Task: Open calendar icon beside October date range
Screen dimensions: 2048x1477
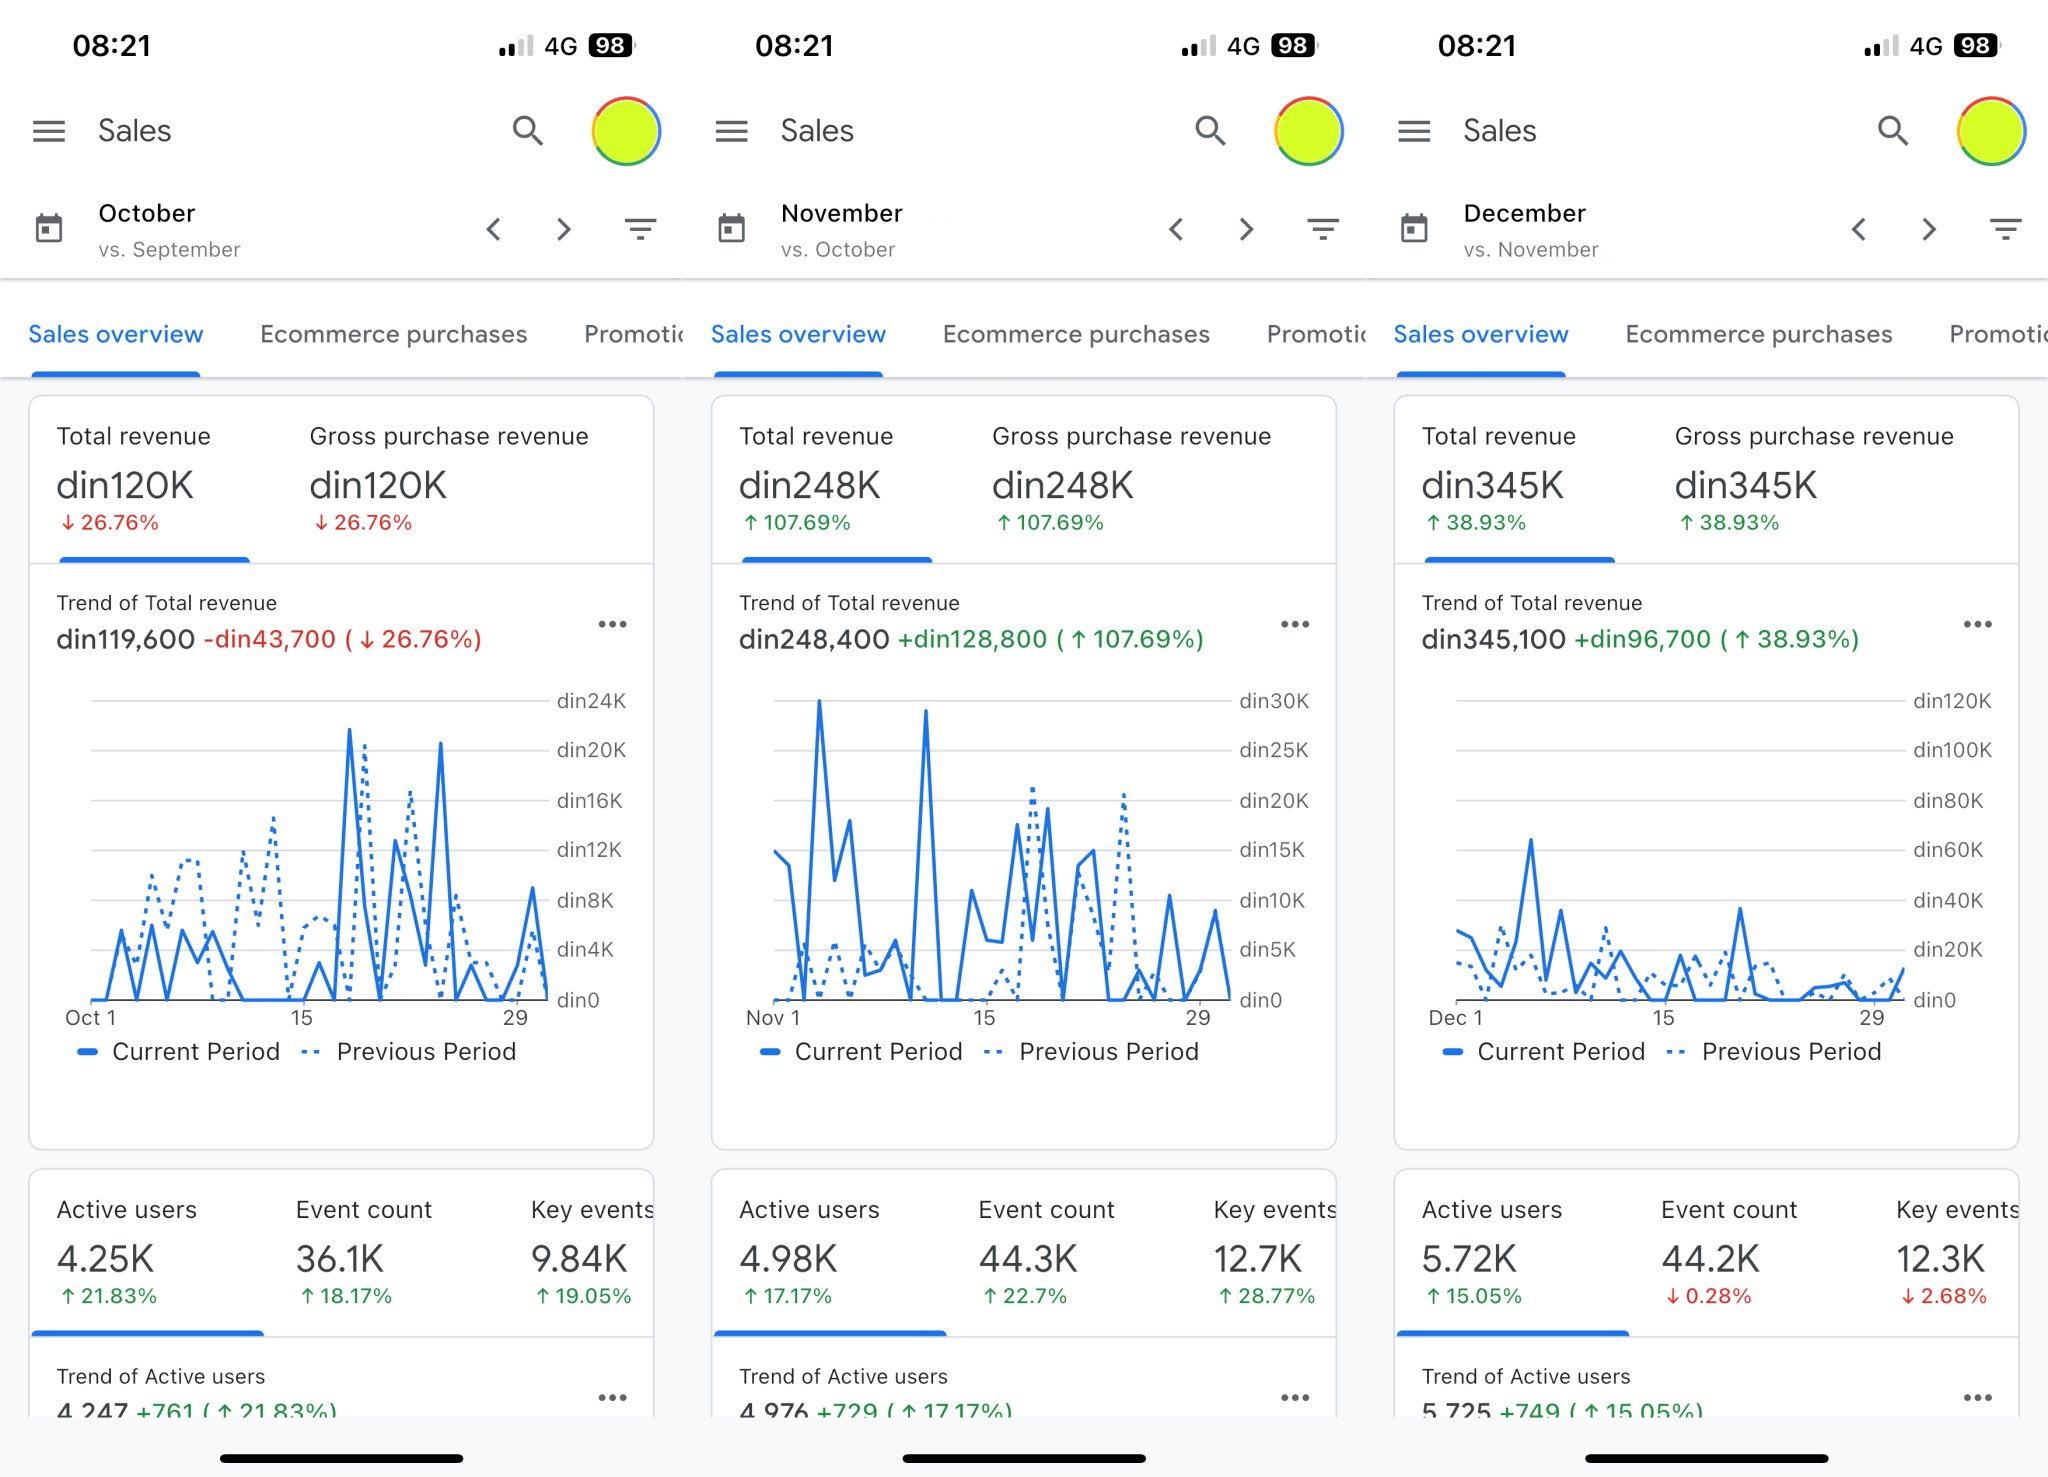Action: tap(49, 229)
